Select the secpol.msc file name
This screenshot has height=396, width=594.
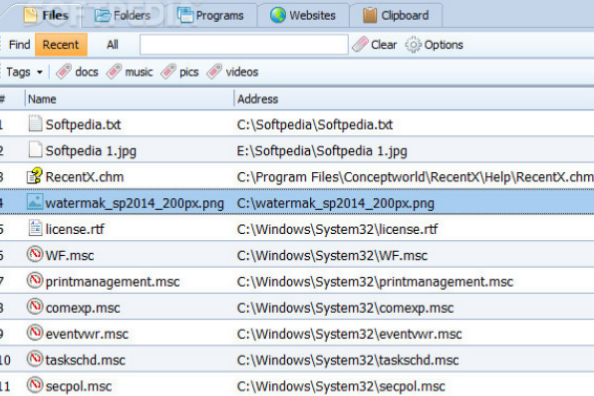point(78,387)
